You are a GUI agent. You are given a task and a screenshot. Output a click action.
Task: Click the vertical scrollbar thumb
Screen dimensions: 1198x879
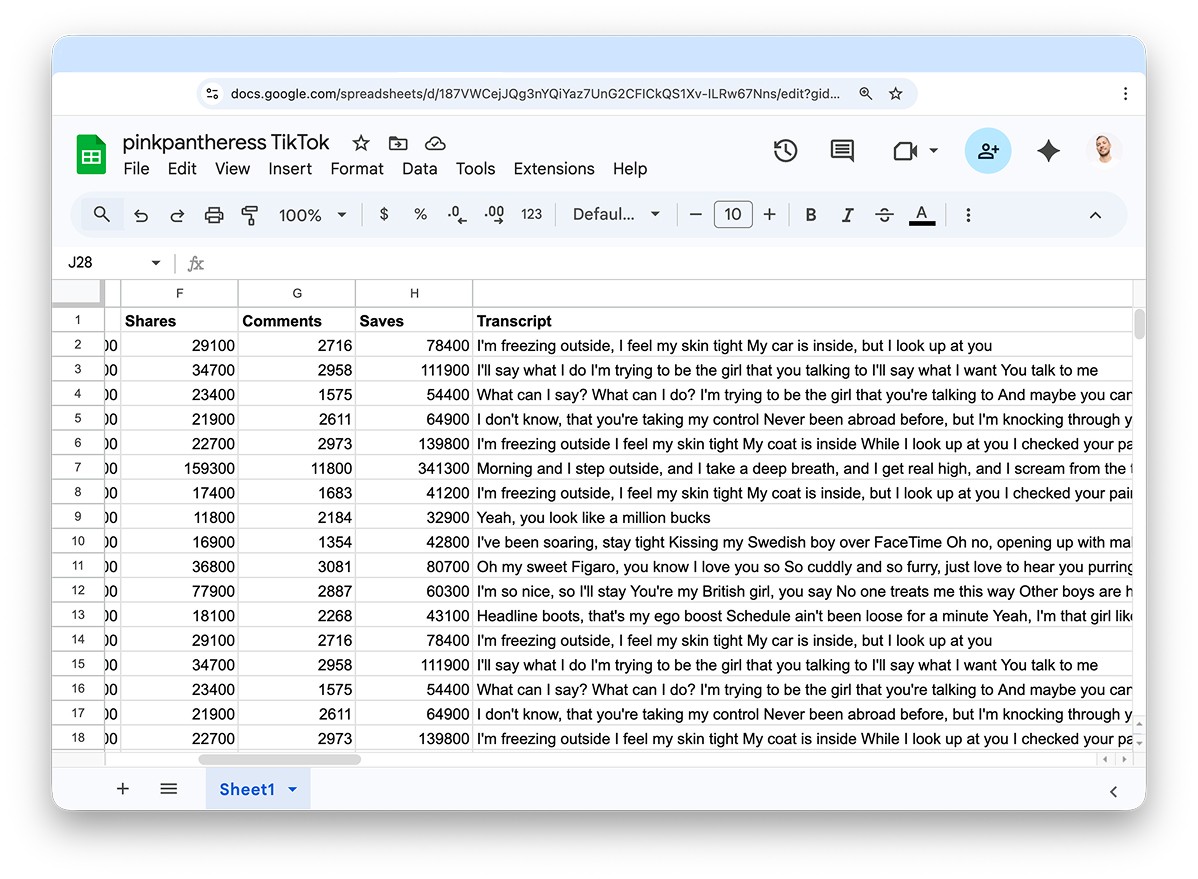point(1139,324)
